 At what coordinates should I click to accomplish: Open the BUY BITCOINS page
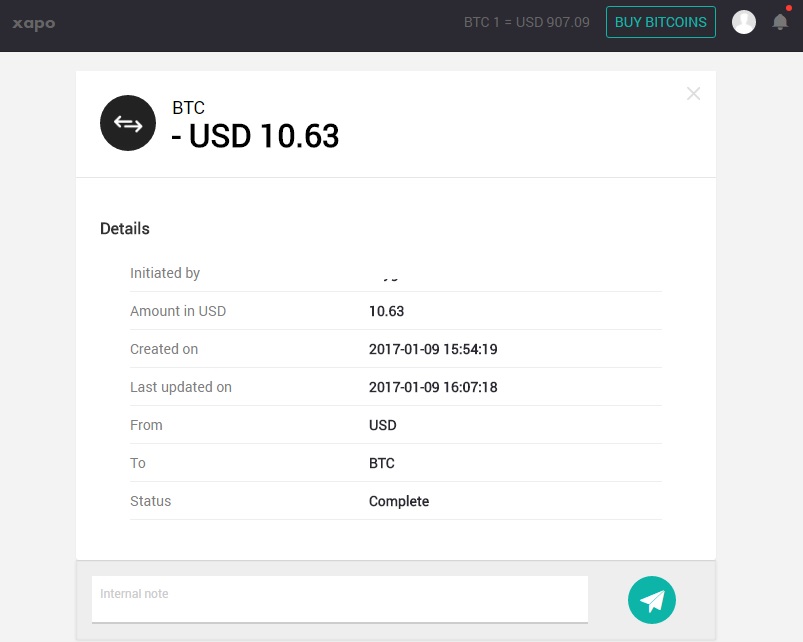click(x=661, y=22)
